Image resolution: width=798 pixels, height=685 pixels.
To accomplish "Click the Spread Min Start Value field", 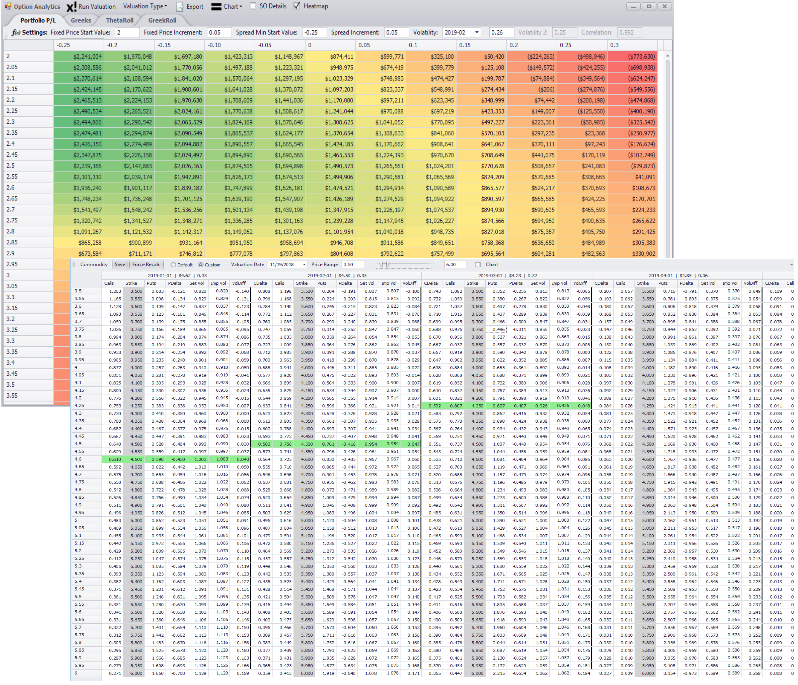I will tap(314, 32).
